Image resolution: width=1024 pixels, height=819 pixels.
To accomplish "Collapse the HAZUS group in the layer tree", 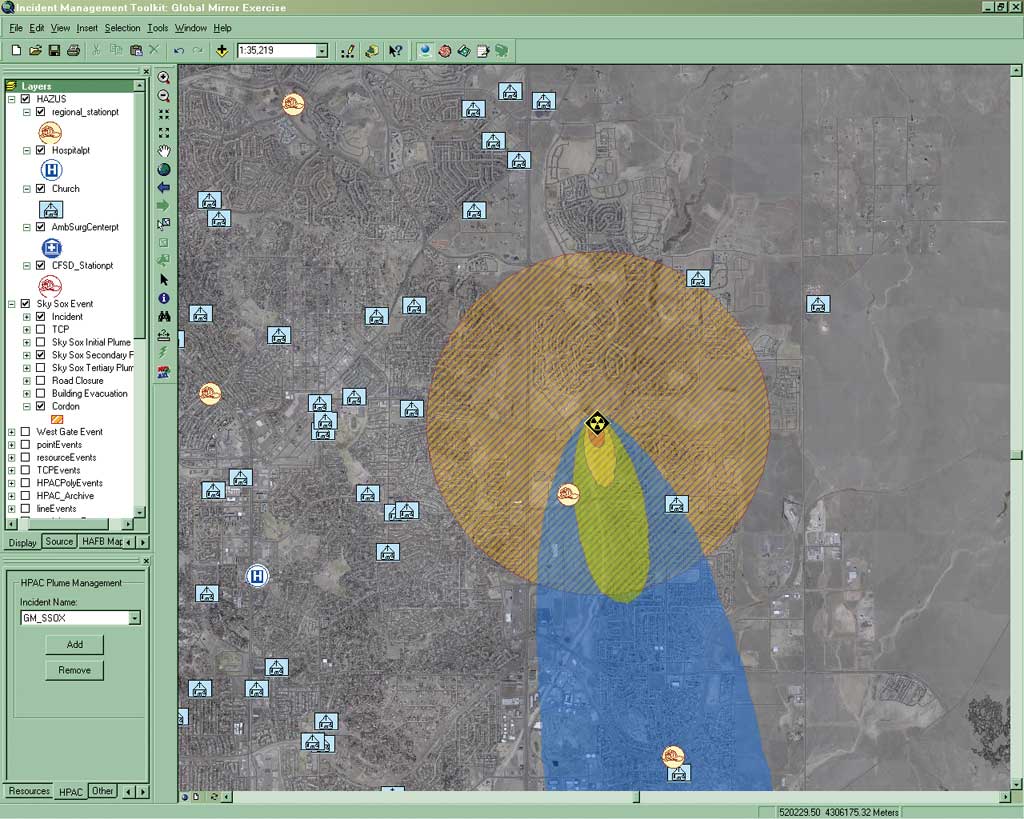I will tap(12, 99).
